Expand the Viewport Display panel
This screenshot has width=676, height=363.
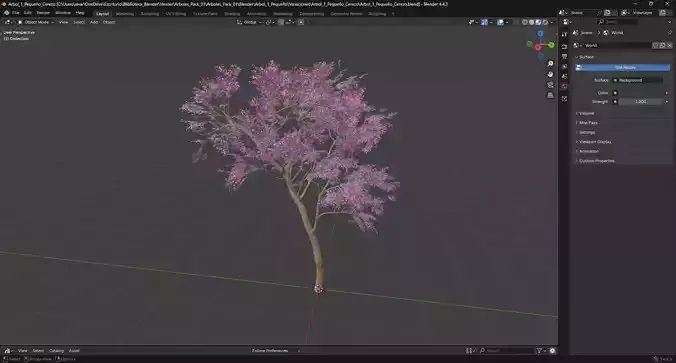coord(594,142)
